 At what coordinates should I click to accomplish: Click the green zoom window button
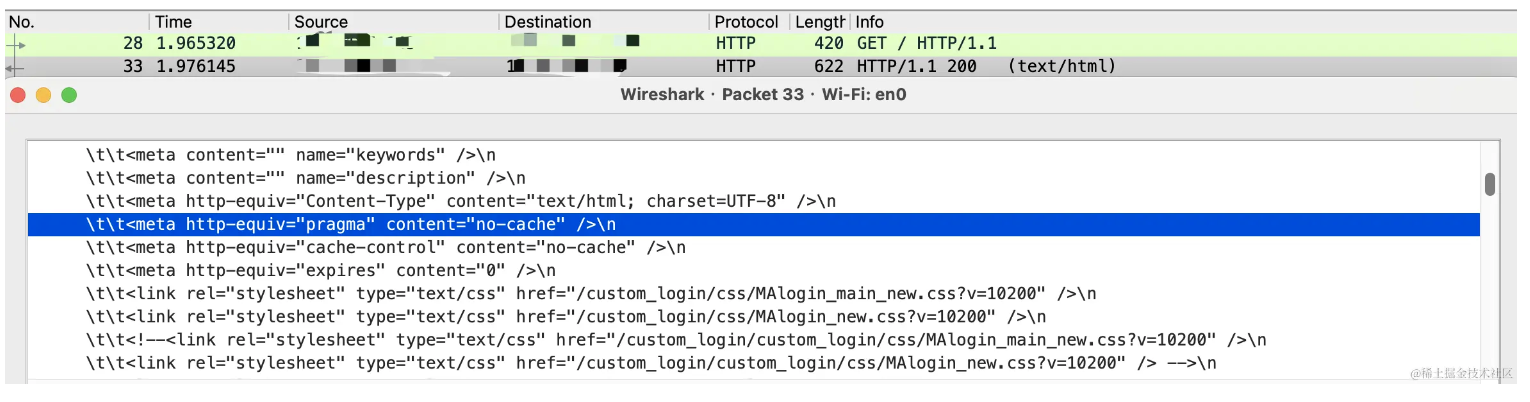[69, 95]
